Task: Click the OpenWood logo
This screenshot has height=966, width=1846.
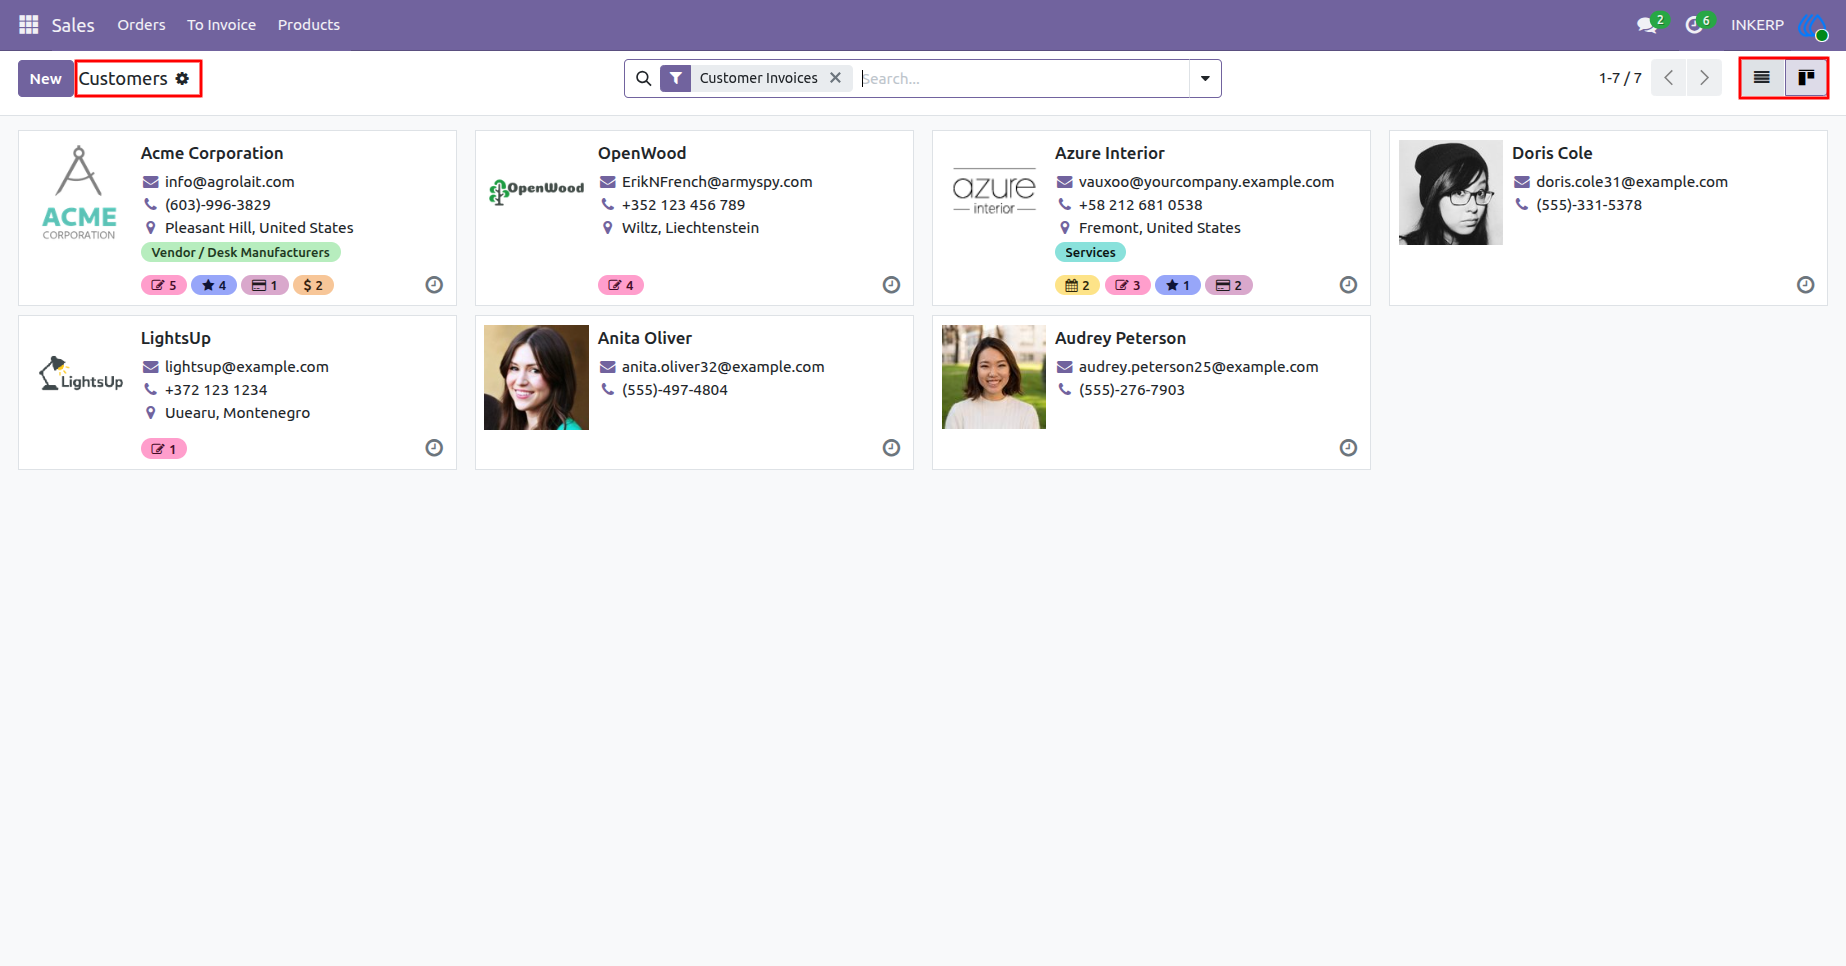Action: tap(536, 190)
